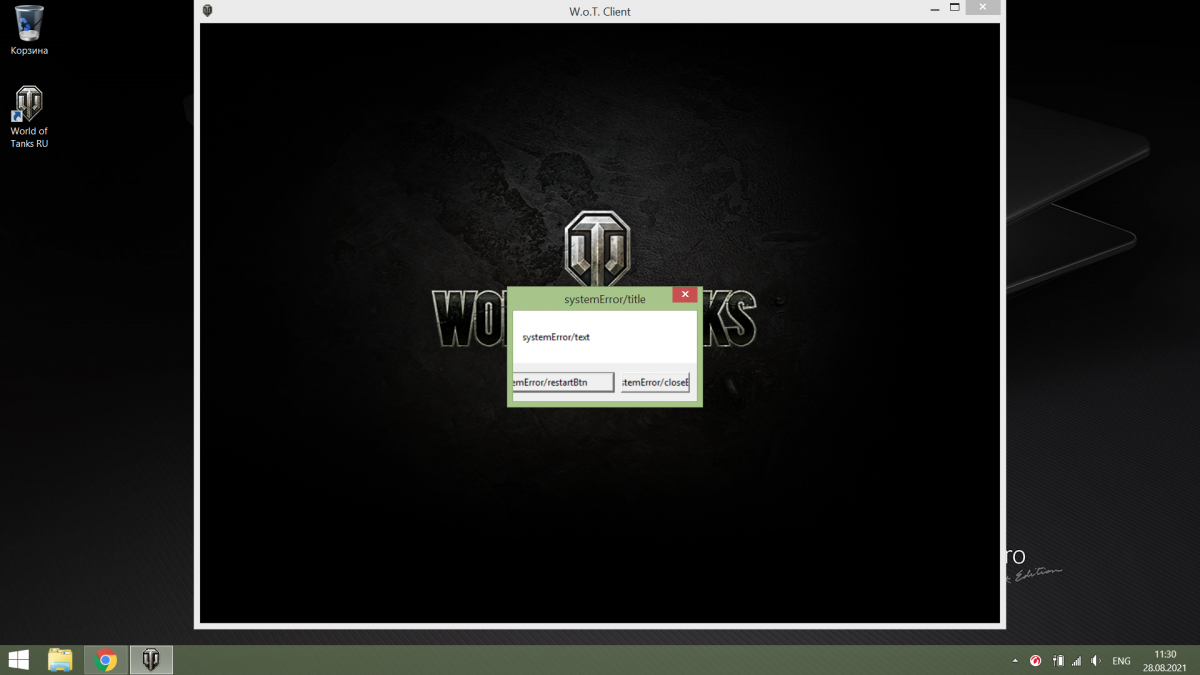The image size is (1200, 675).
Task: Open the battery power tray icon
Action: 1058,661
